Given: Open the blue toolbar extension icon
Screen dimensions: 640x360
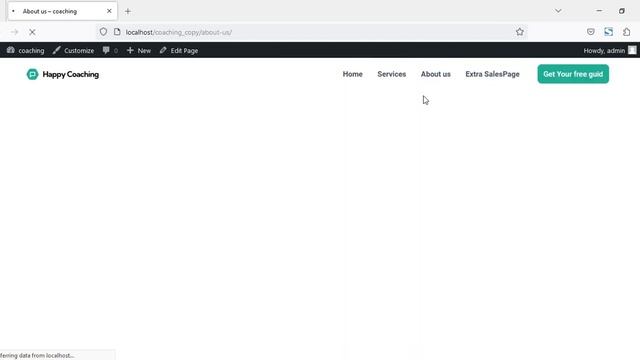Looking at the screenshot, I should click(609, 32).
